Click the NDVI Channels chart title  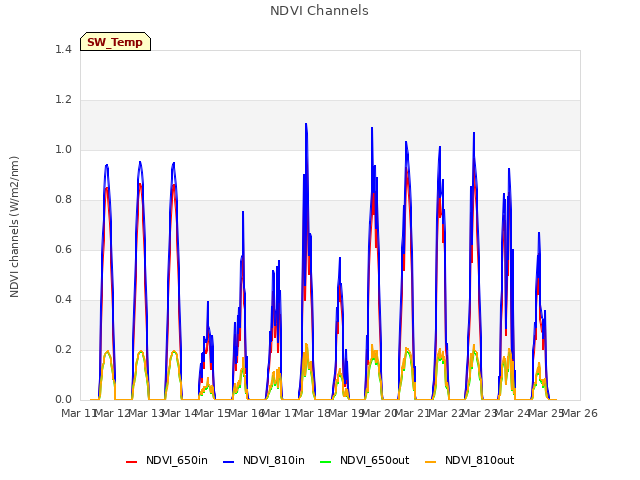(319, 11)
